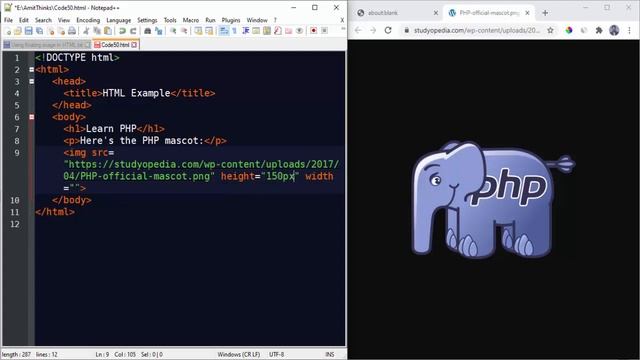The height and width of the screenshot is (360, 640).
Task: Reload the page in Chrome
Action: pyautogui.click(x=388, y=30)
